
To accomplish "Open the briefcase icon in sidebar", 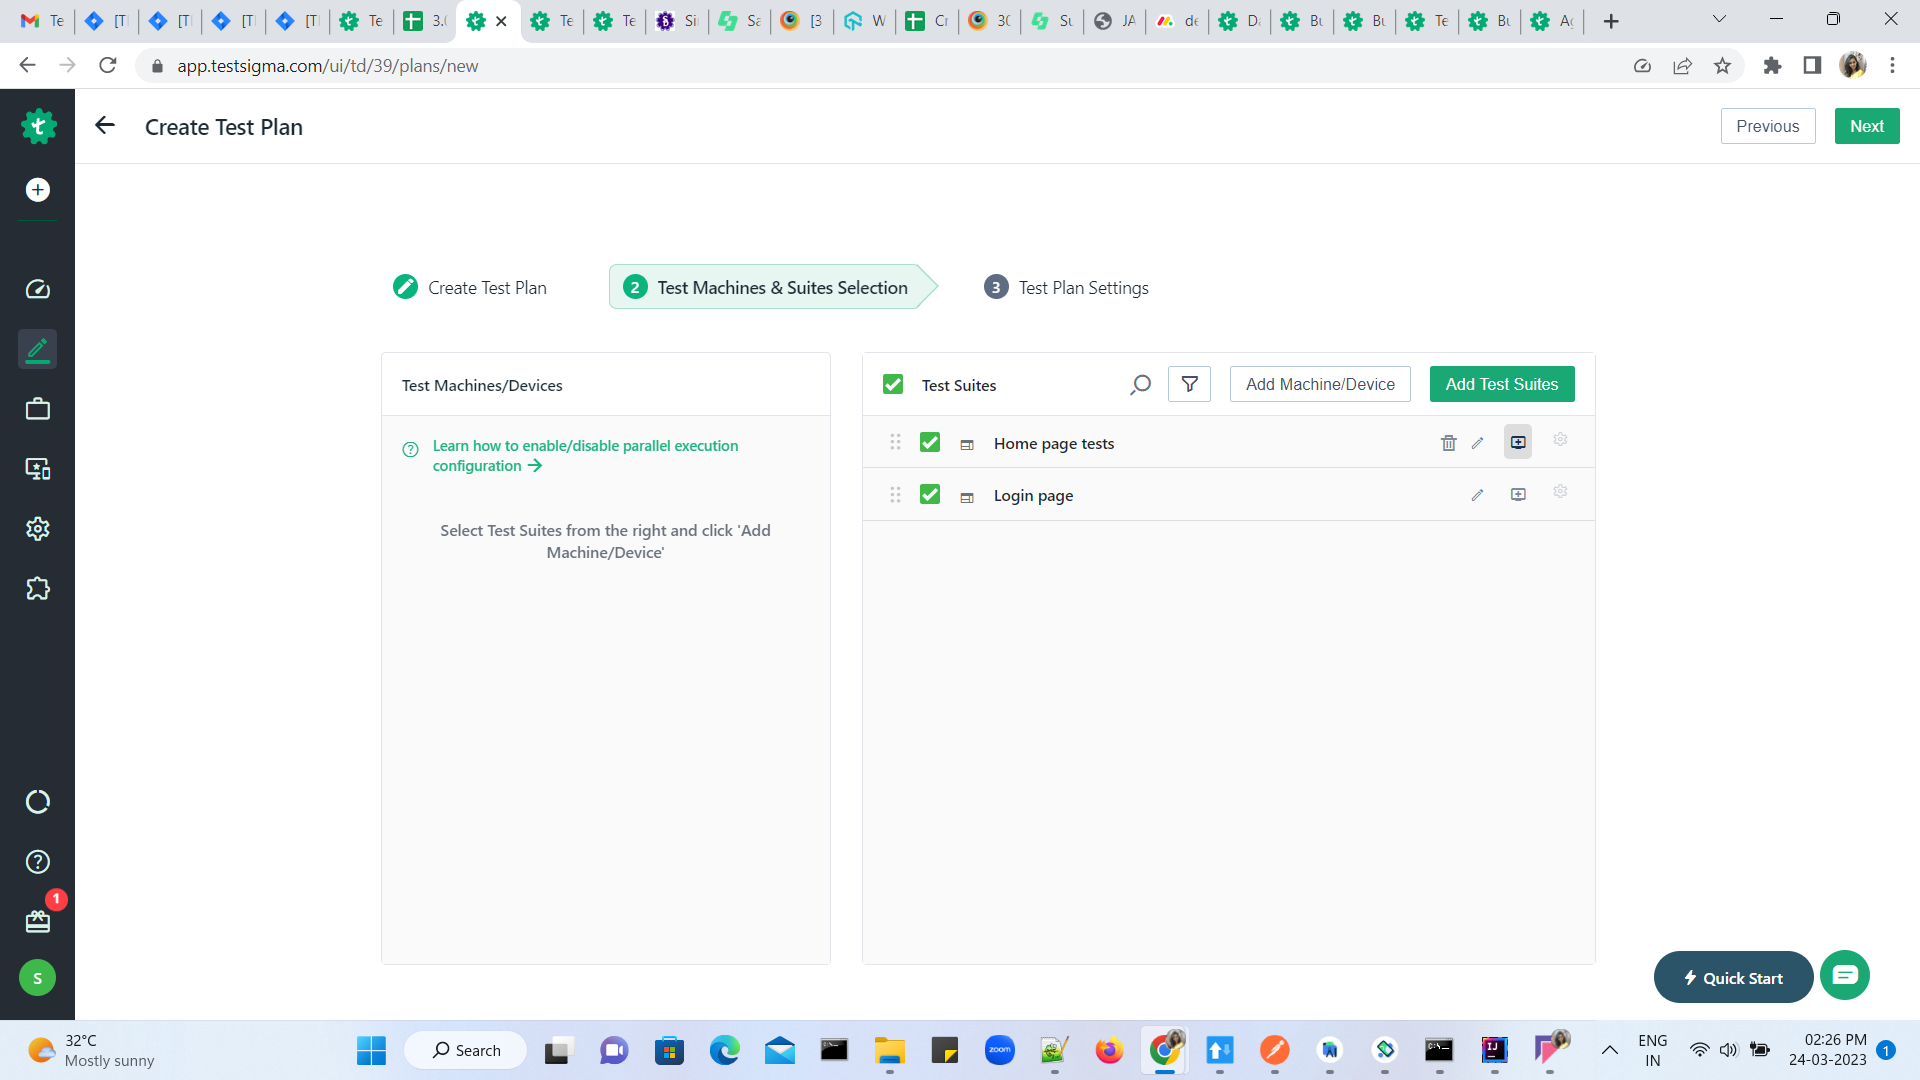I will click(38, 409).
